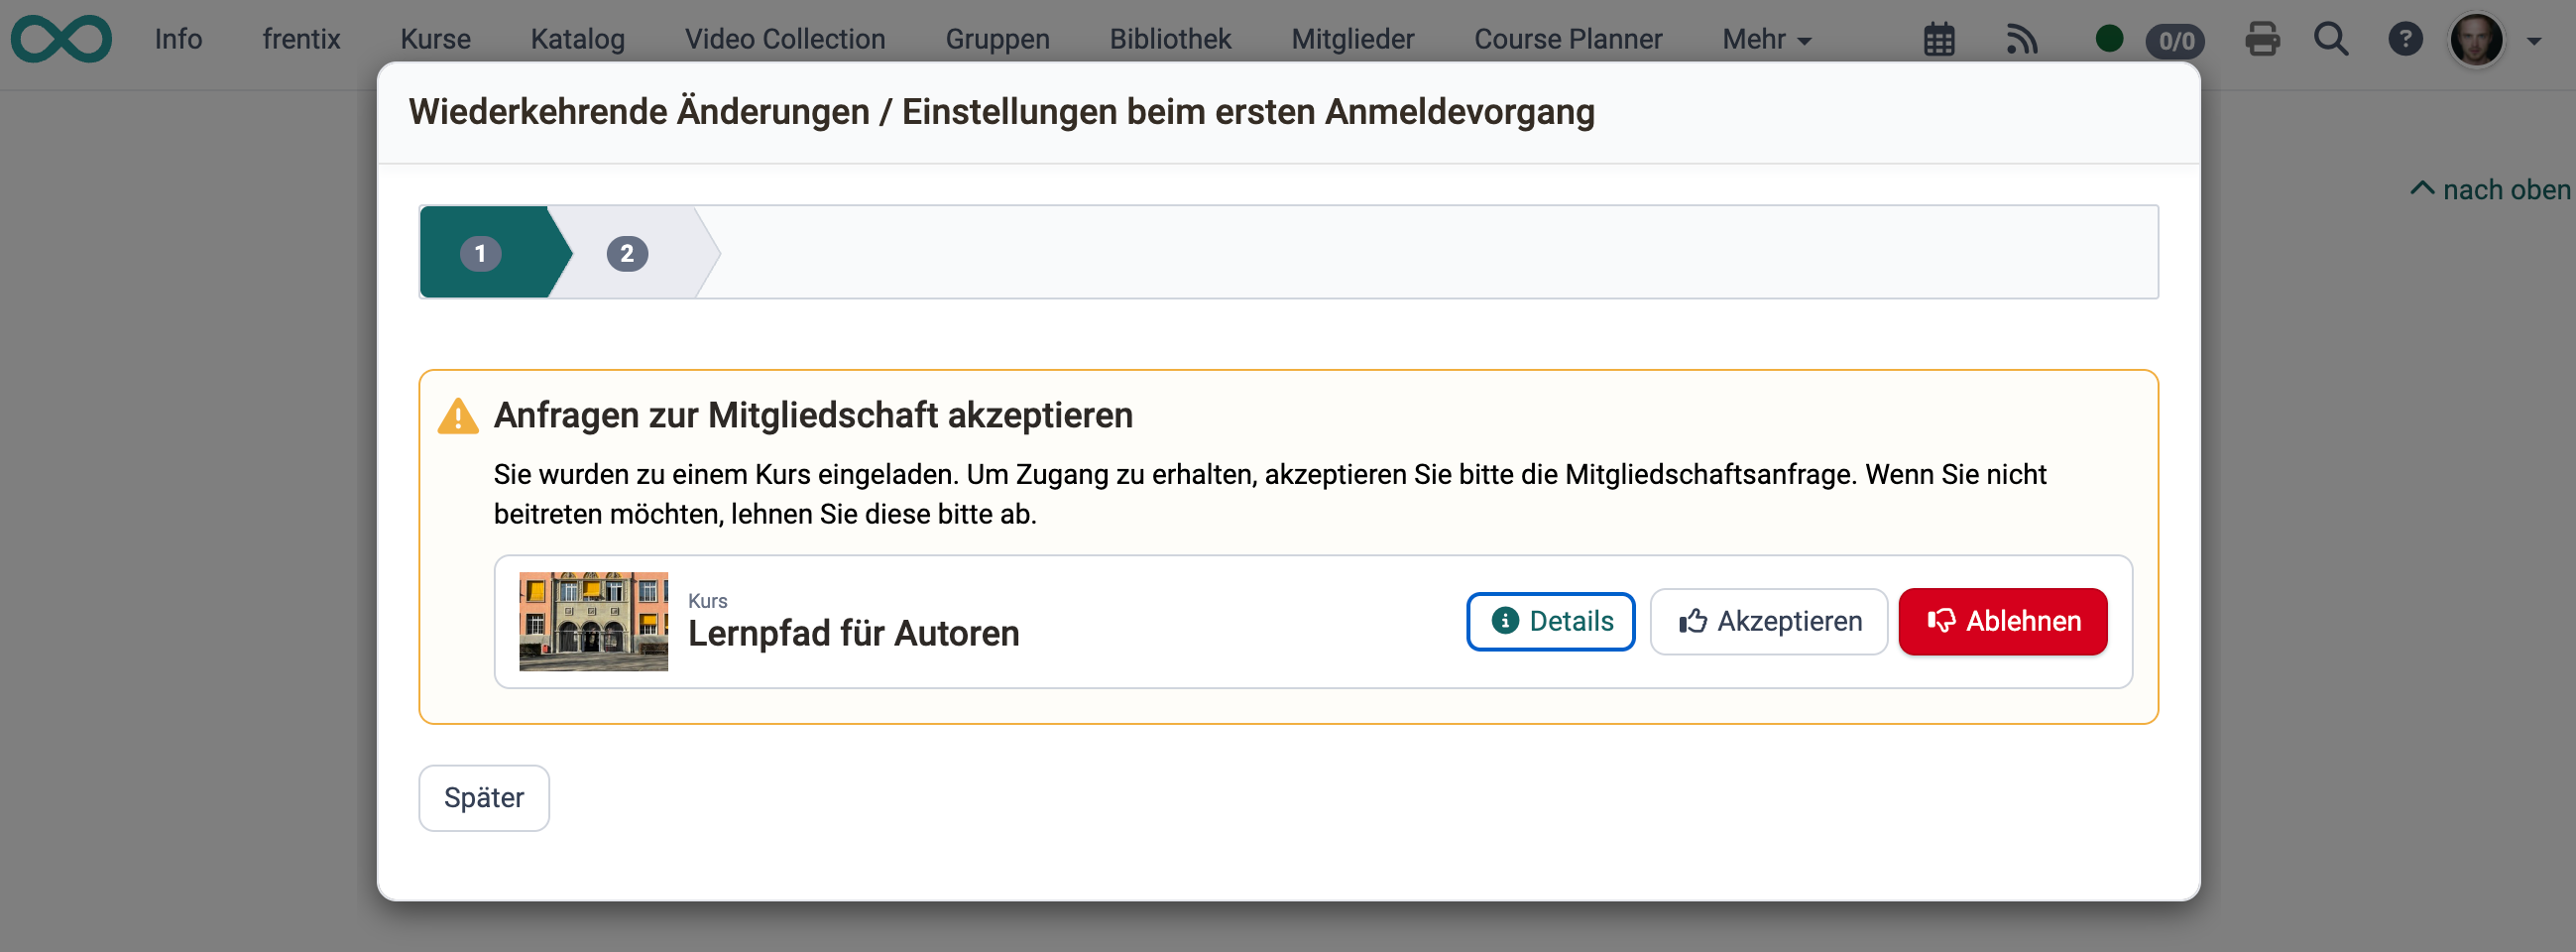Open the frentix tab
The width and height of the screenshot is (2576, 952).
301,39
